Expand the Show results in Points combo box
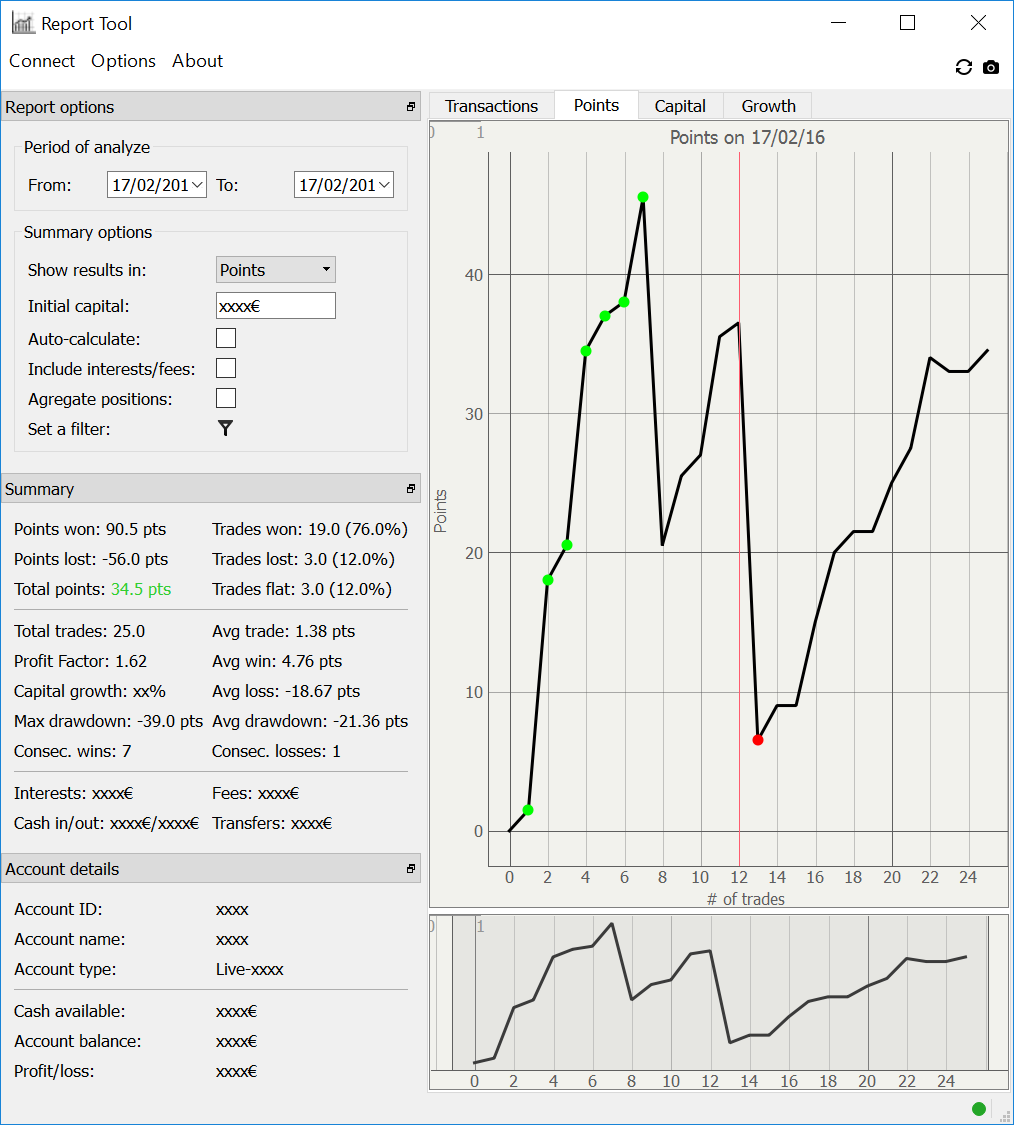 point(276,270)
